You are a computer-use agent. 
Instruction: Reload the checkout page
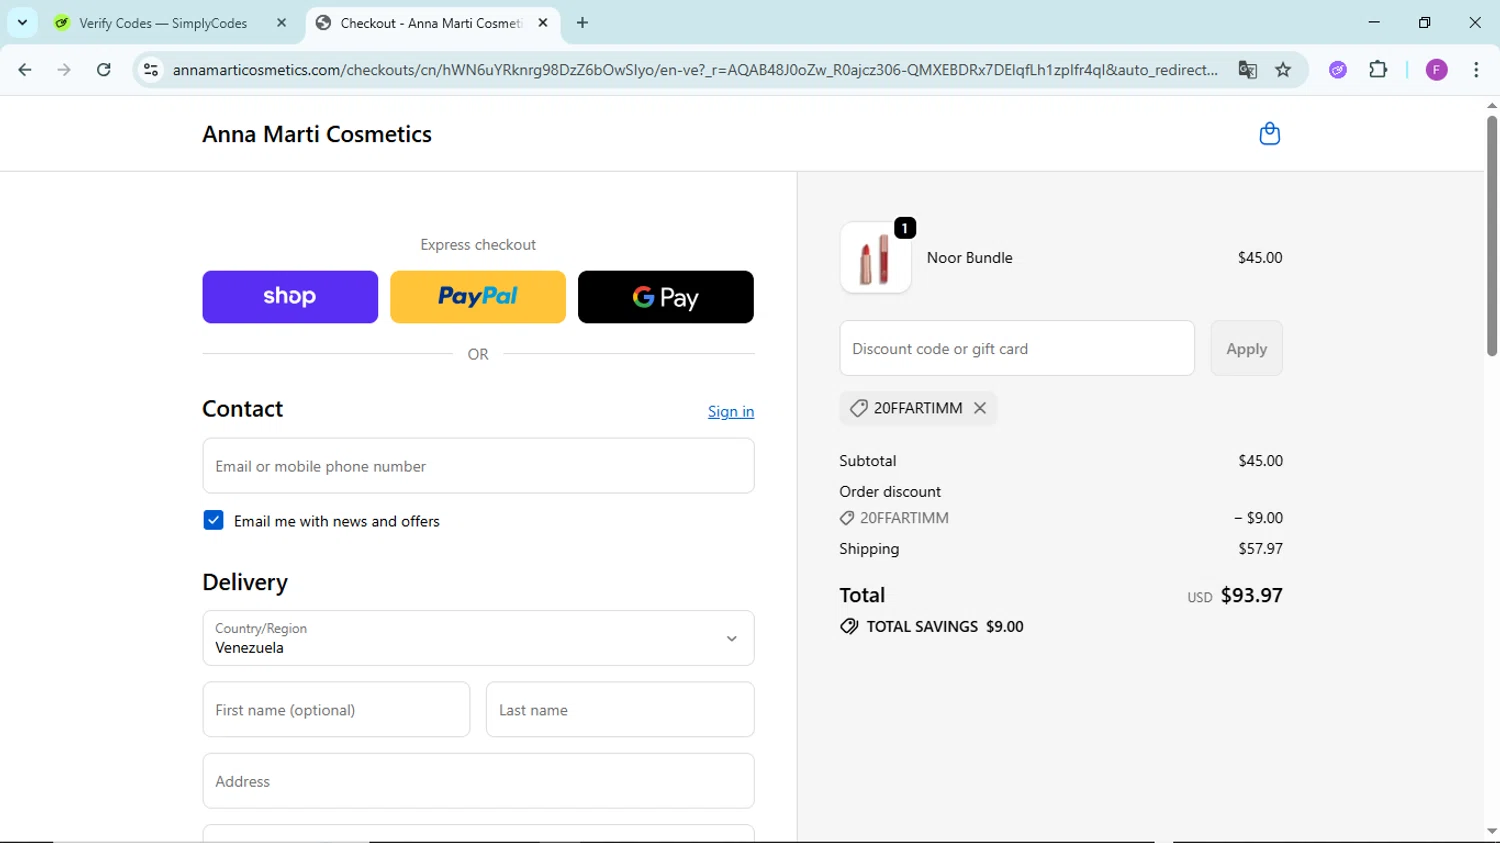tap(104, 70)
